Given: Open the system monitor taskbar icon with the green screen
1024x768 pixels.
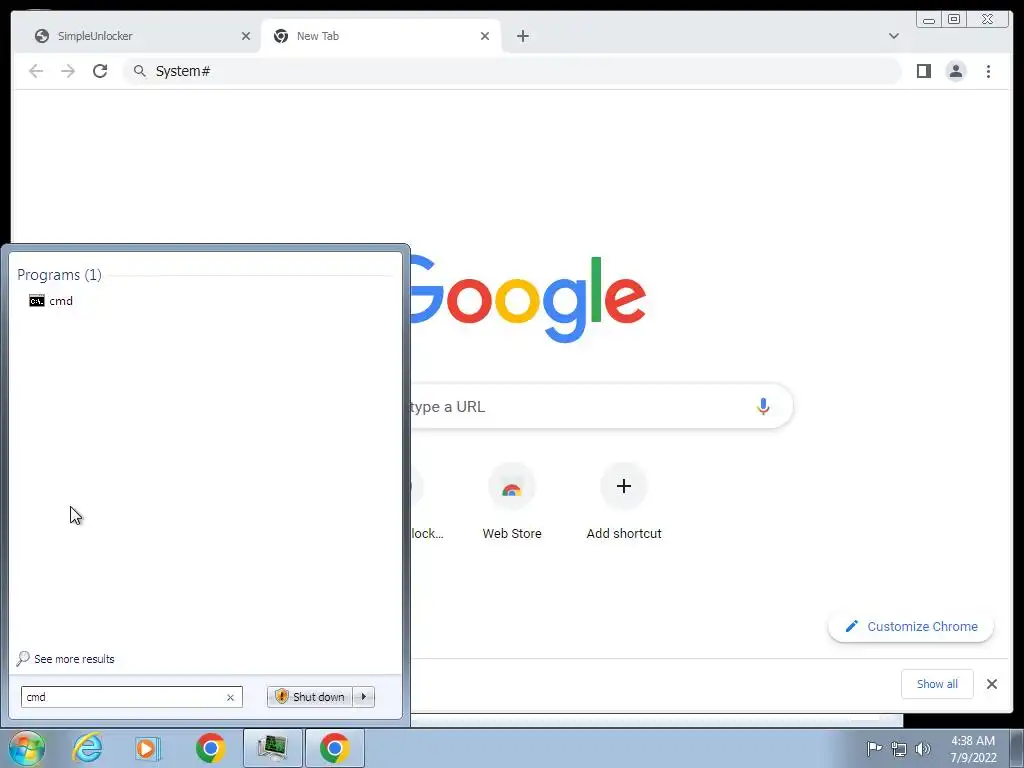Looking at the screenshot, I should point(272,748).
